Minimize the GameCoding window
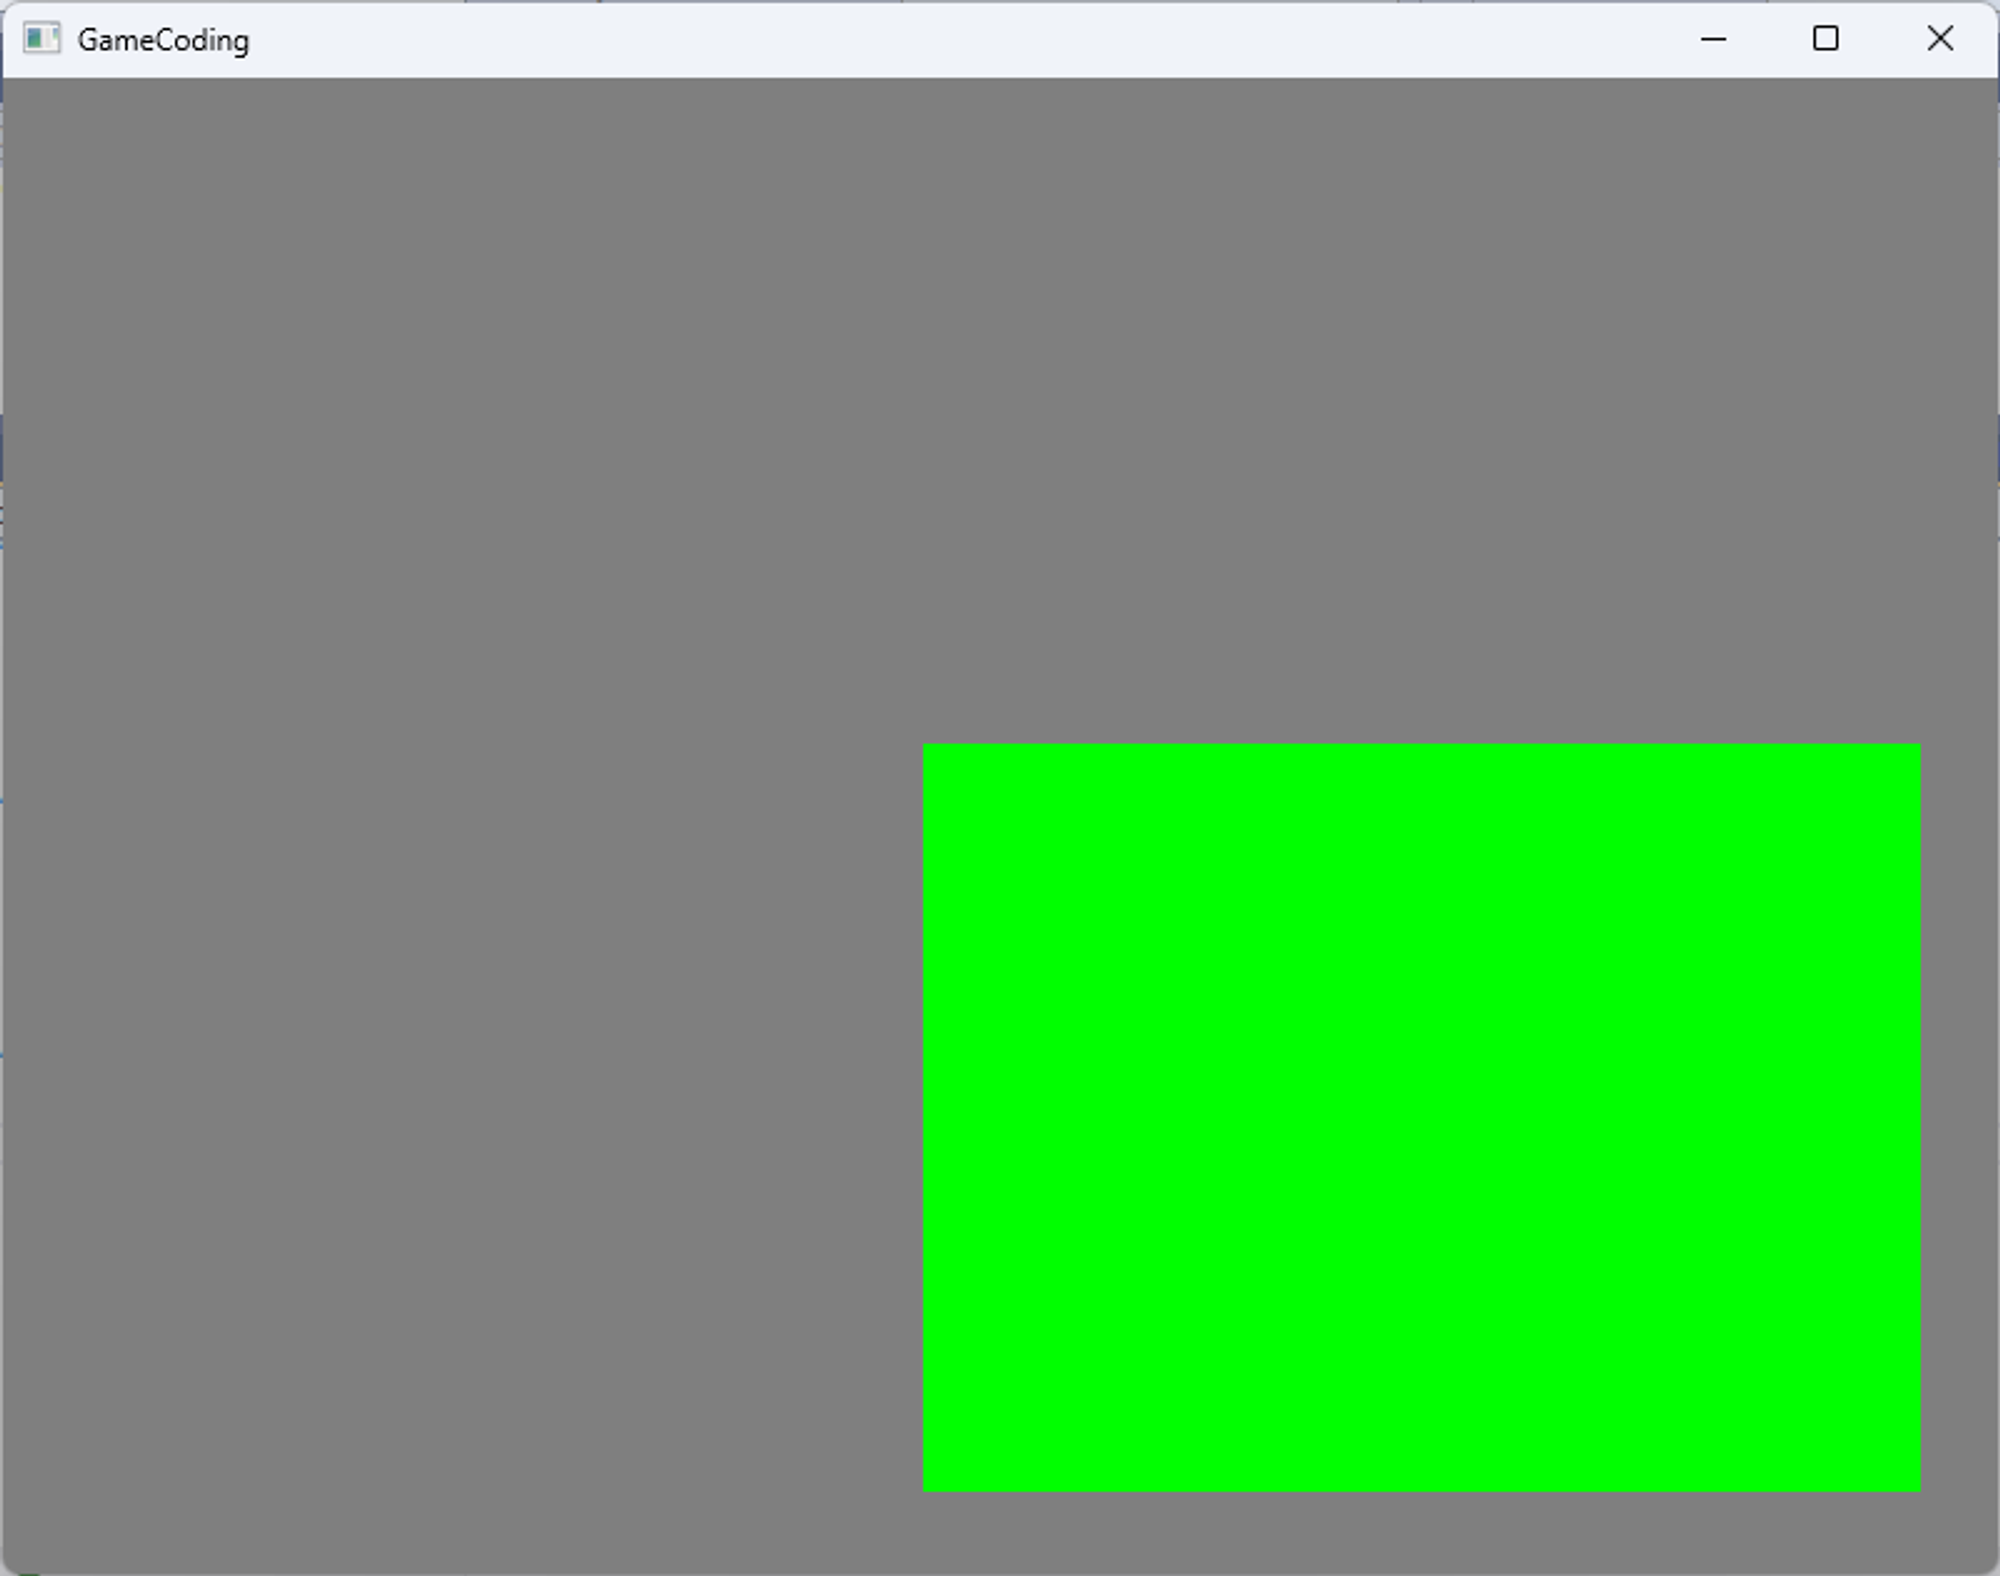The image size is (2000, 1576). 1713,39
